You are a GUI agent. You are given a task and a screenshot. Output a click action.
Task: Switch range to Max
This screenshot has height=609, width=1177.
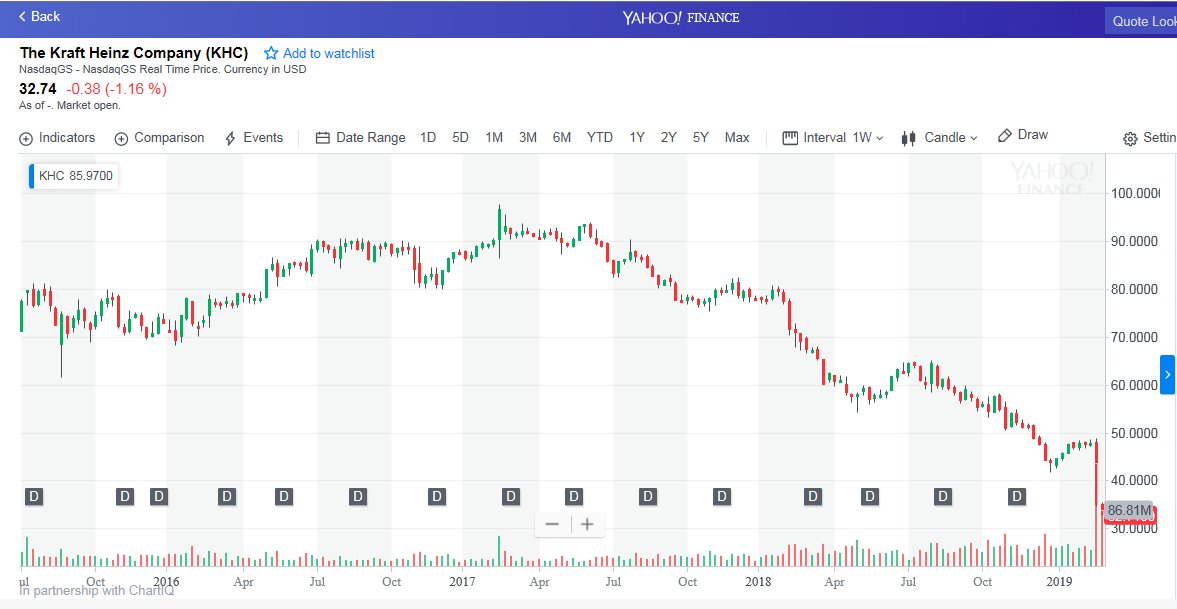click(737, 138)
